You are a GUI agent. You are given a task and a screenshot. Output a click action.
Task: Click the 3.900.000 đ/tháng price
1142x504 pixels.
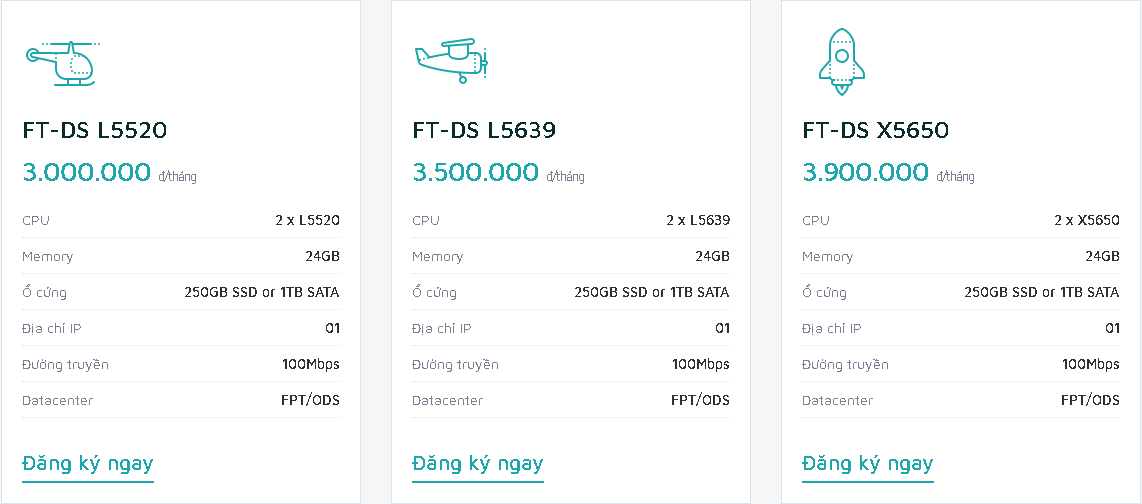pos(866,172)
